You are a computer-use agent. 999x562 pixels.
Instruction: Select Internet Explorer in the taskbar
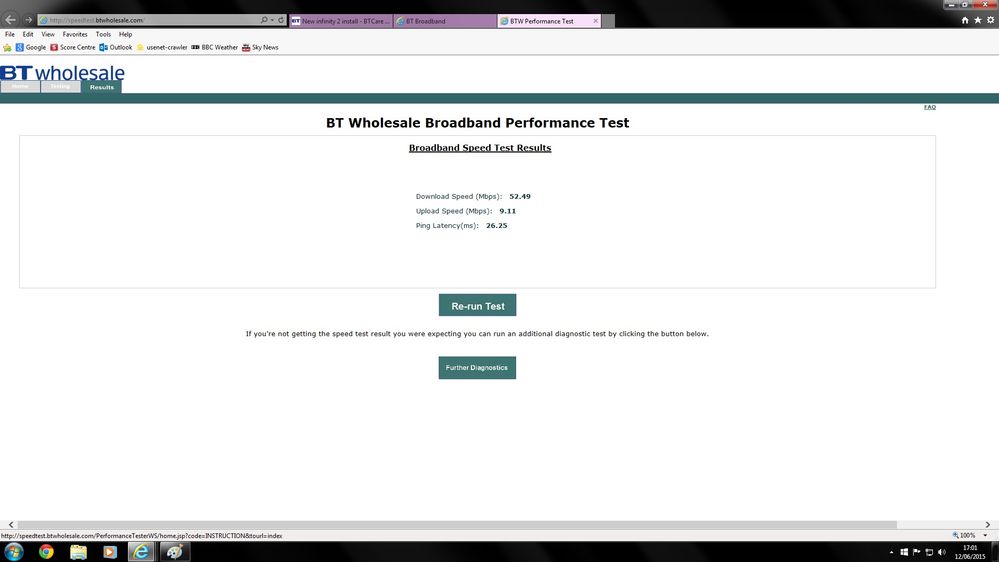[141, 552]
